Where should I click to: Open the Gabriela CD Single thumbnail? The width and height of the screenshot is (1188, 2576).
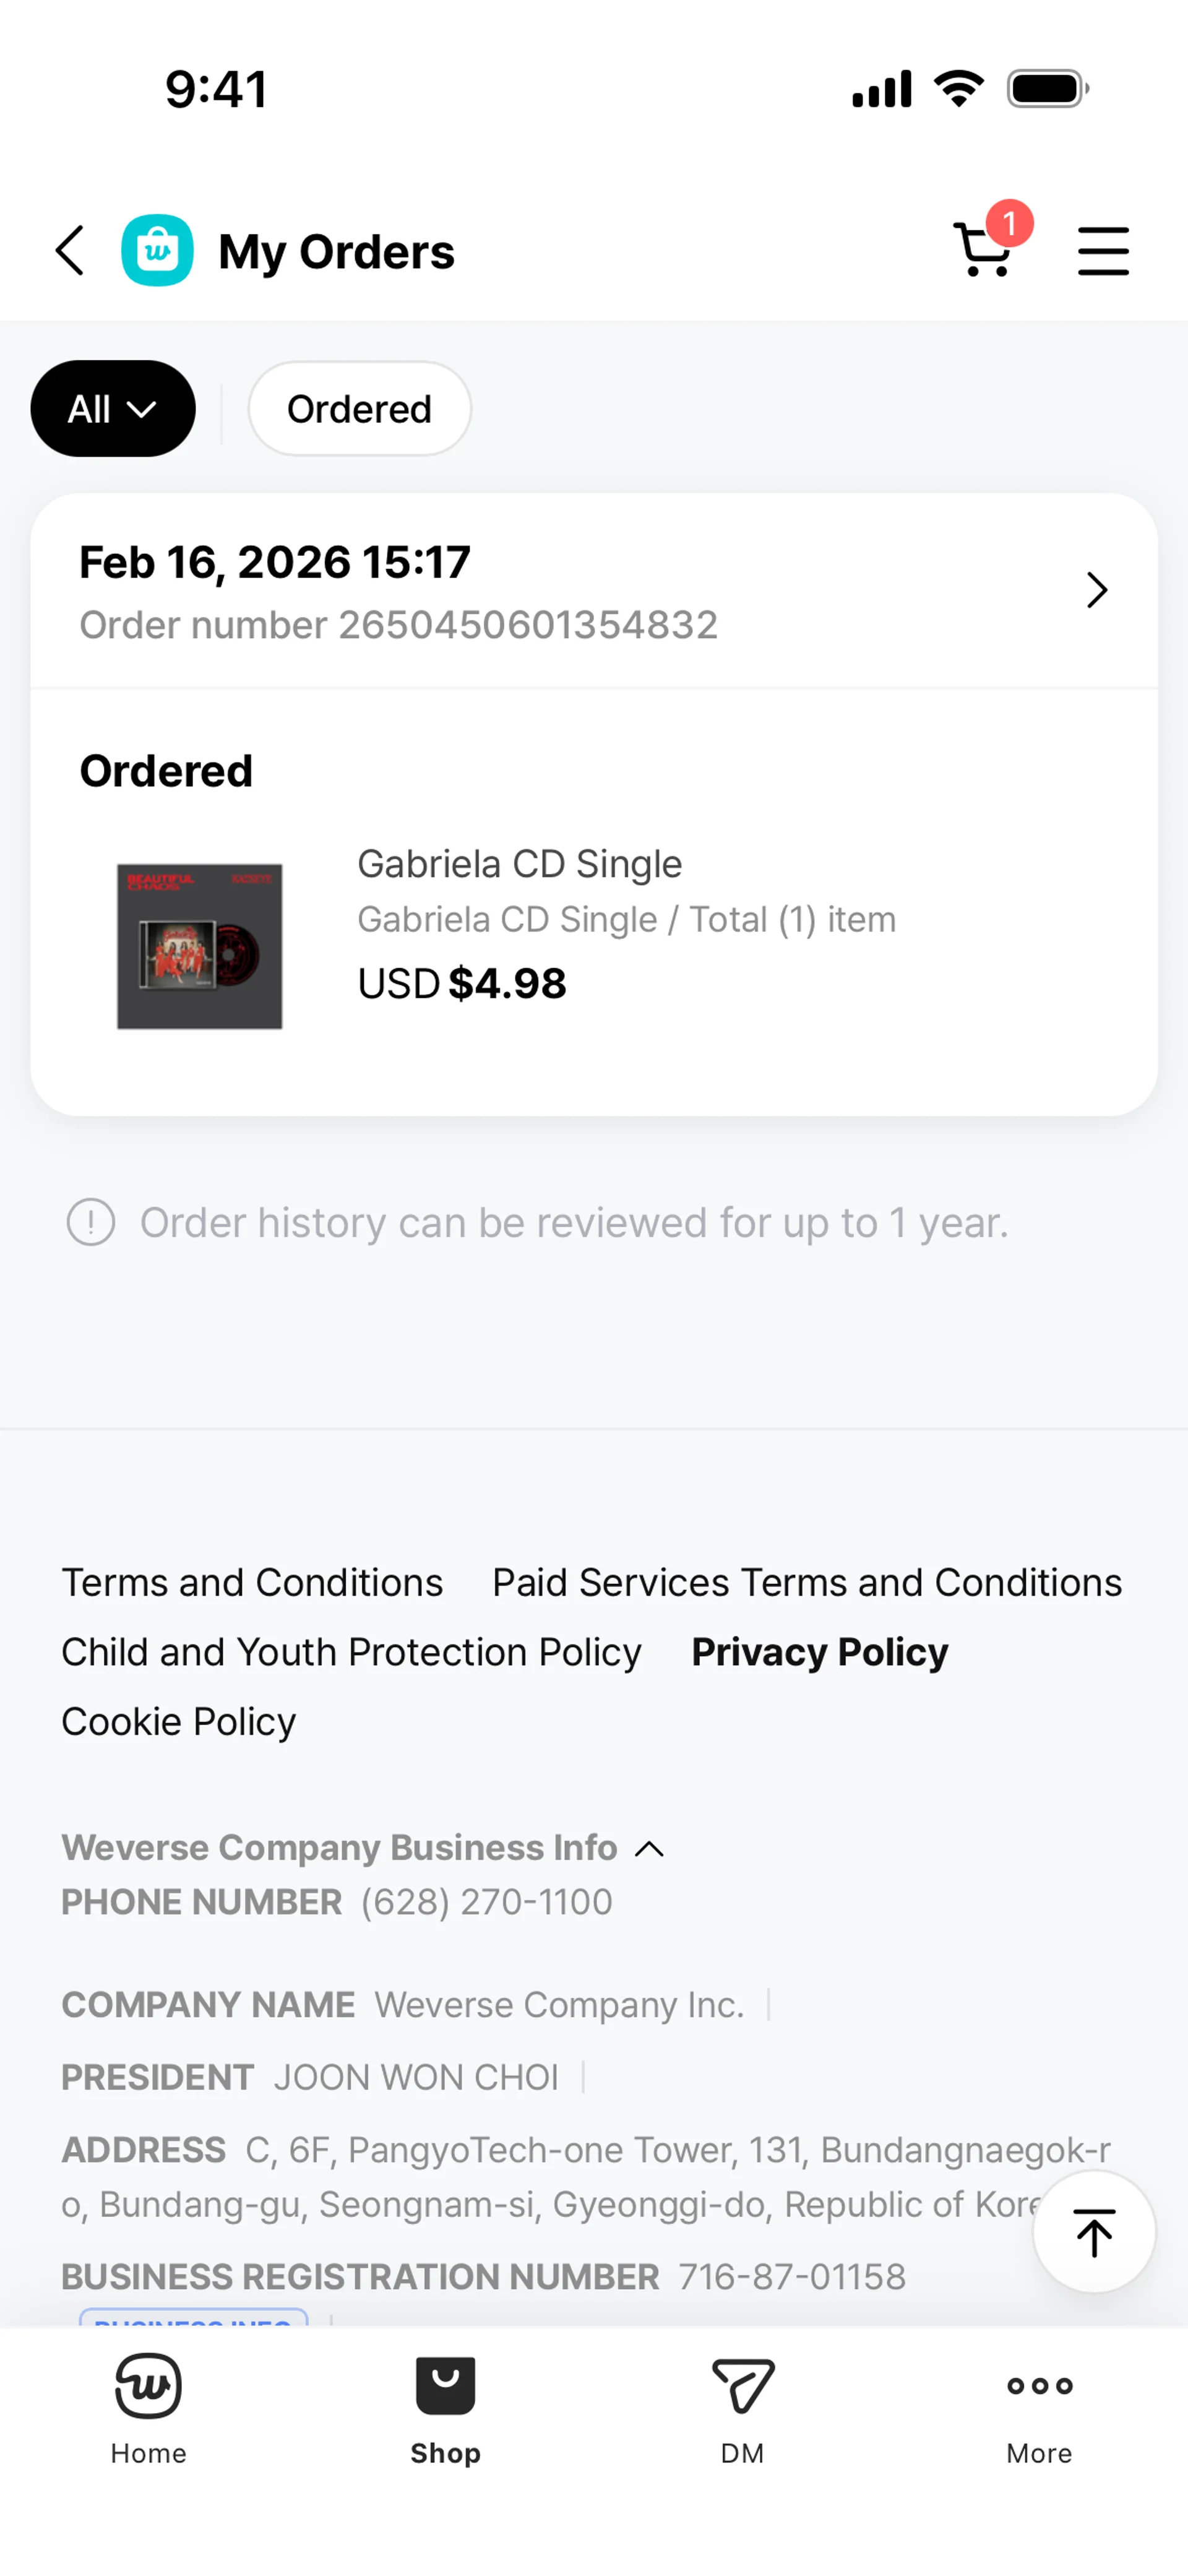pos(199,946)
